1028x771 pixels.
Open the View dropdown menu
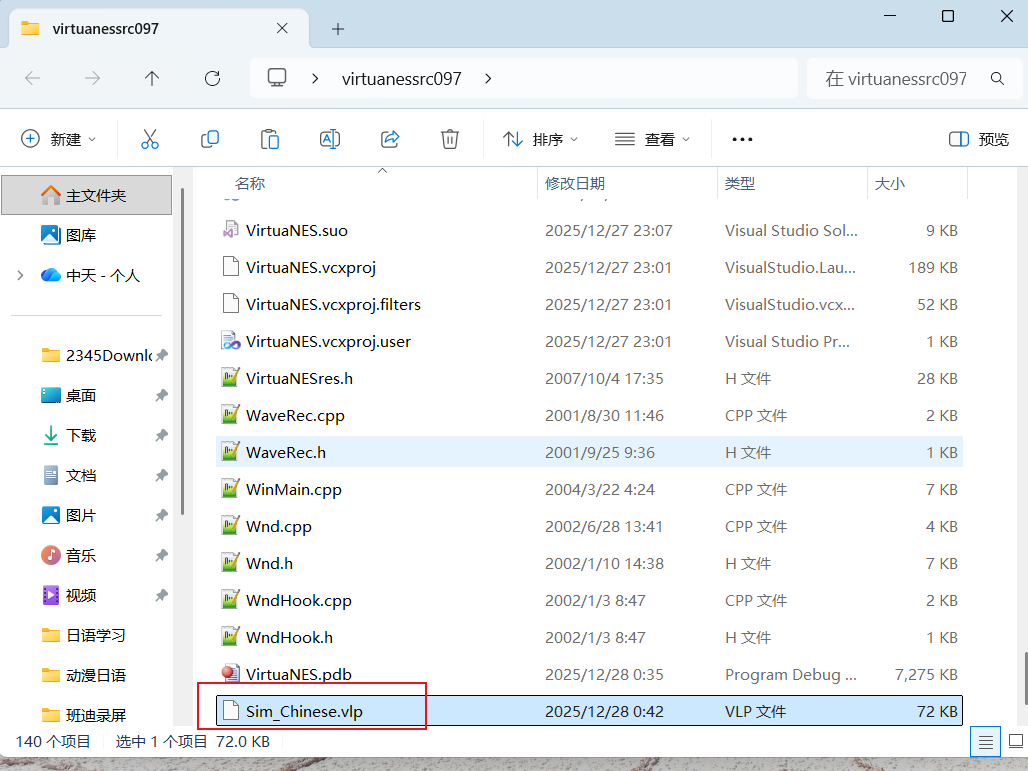pyautogui.click(x=652, y=139)
